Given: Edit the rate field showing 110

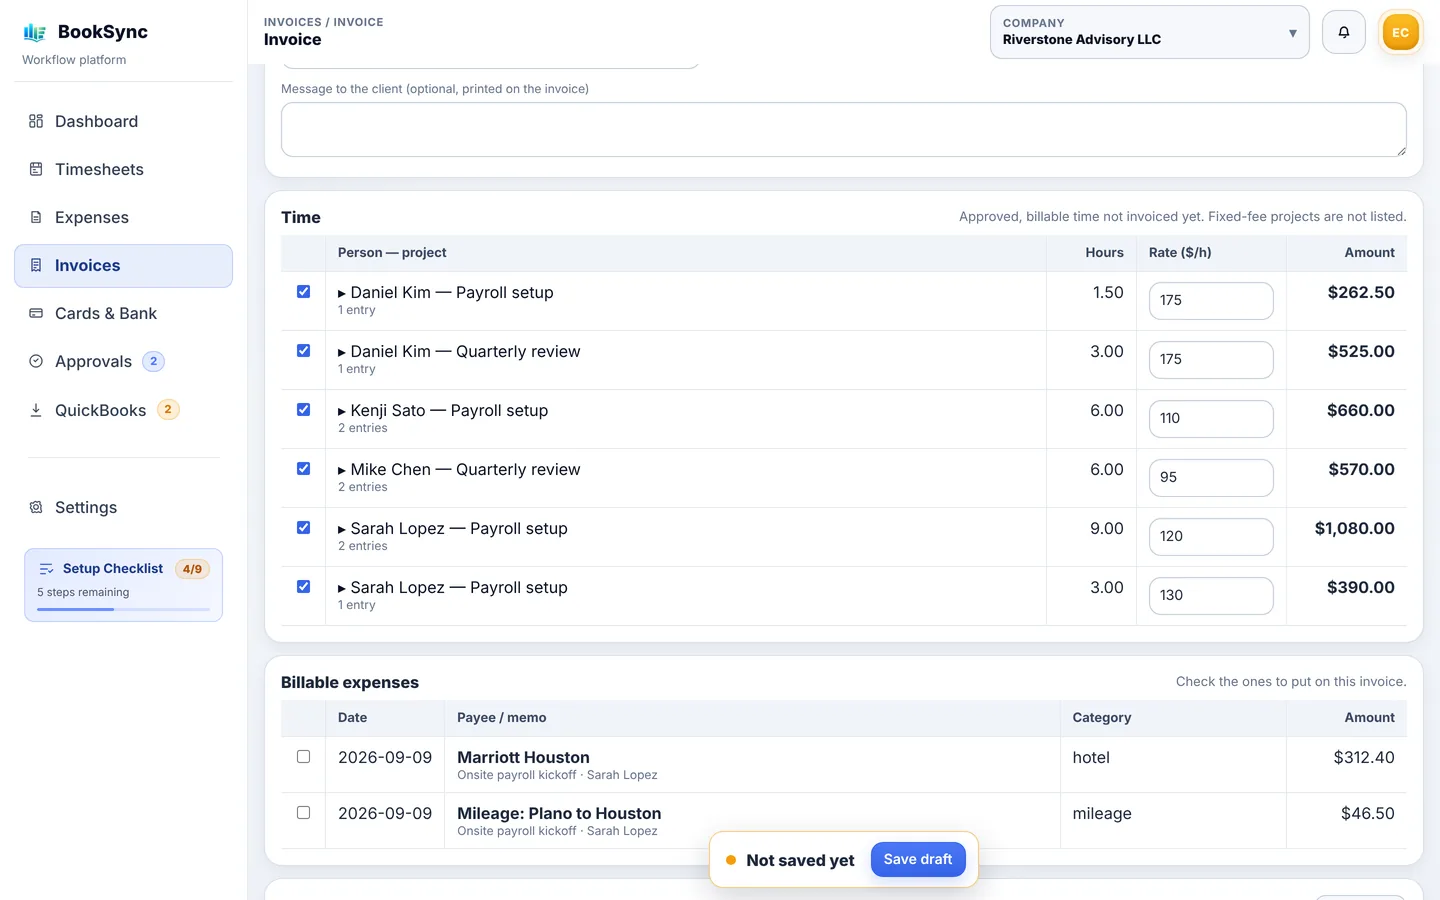Looking at the screenshot, I should point(1211,419).
